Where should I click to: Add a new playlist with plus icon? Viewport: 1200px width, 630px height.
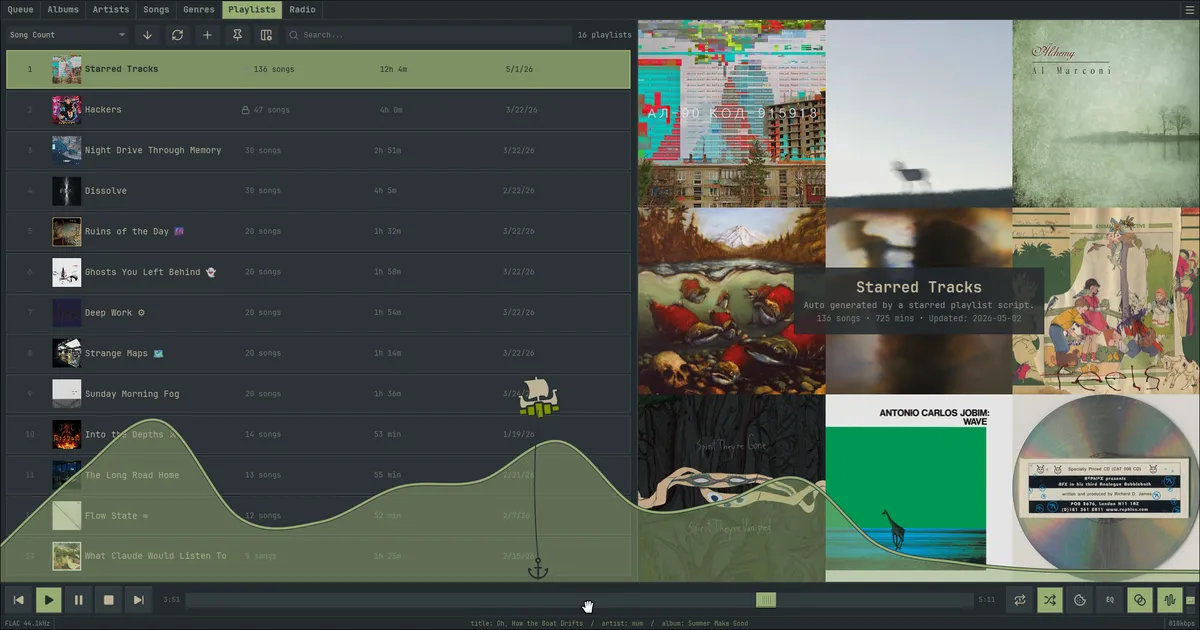pos(207,35)
